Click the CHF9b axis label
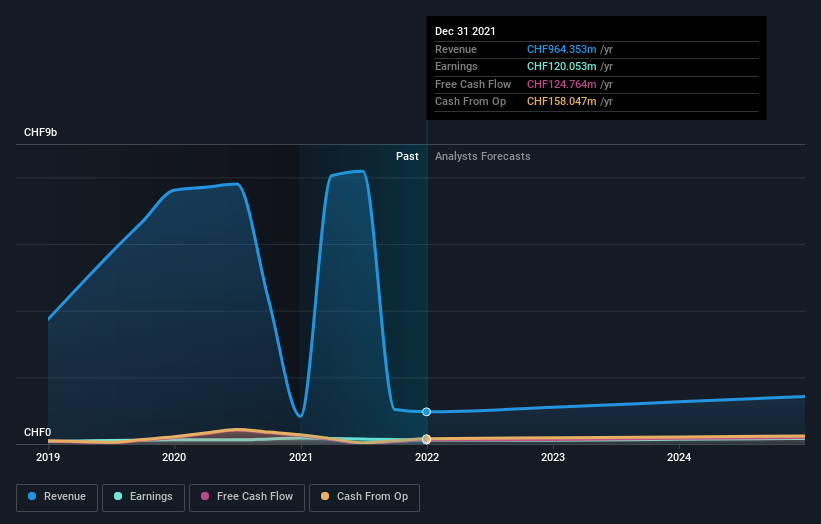821x524 pixels. coord(40,132)
